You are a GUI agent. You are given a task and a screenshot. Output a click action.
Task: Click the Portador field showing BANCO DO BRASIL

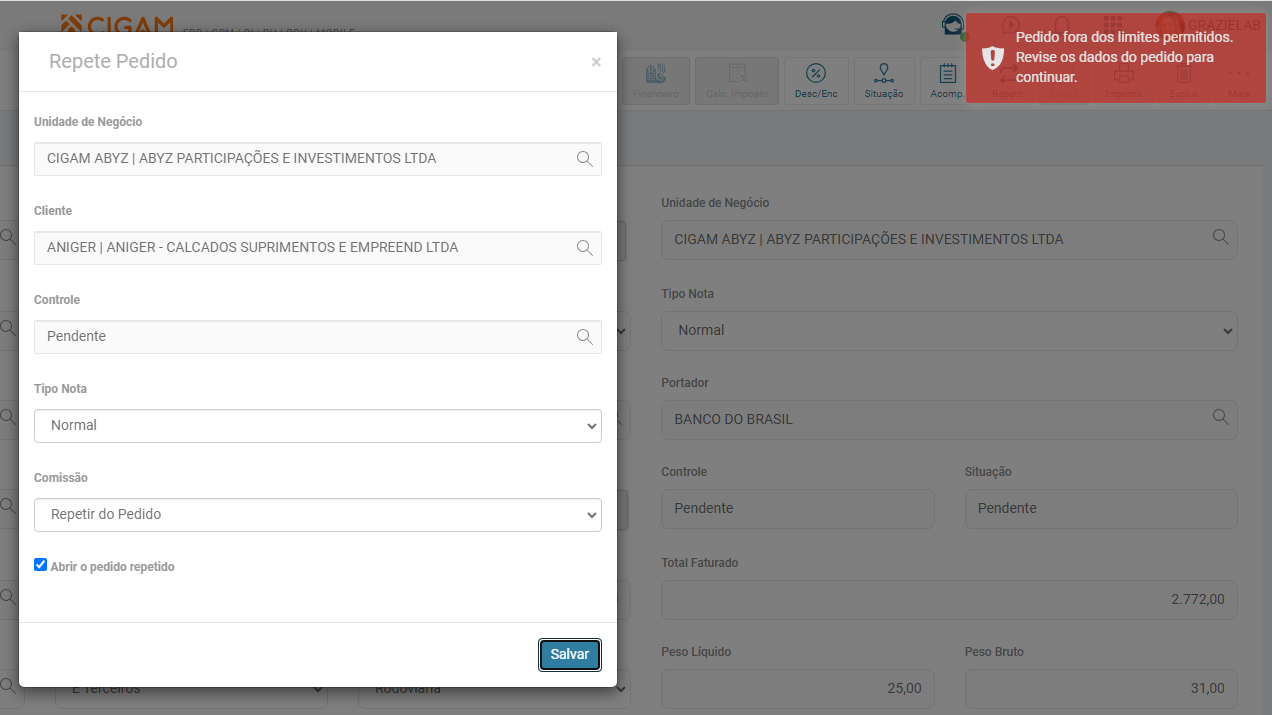pyautogui.click(x=949, y=419)
